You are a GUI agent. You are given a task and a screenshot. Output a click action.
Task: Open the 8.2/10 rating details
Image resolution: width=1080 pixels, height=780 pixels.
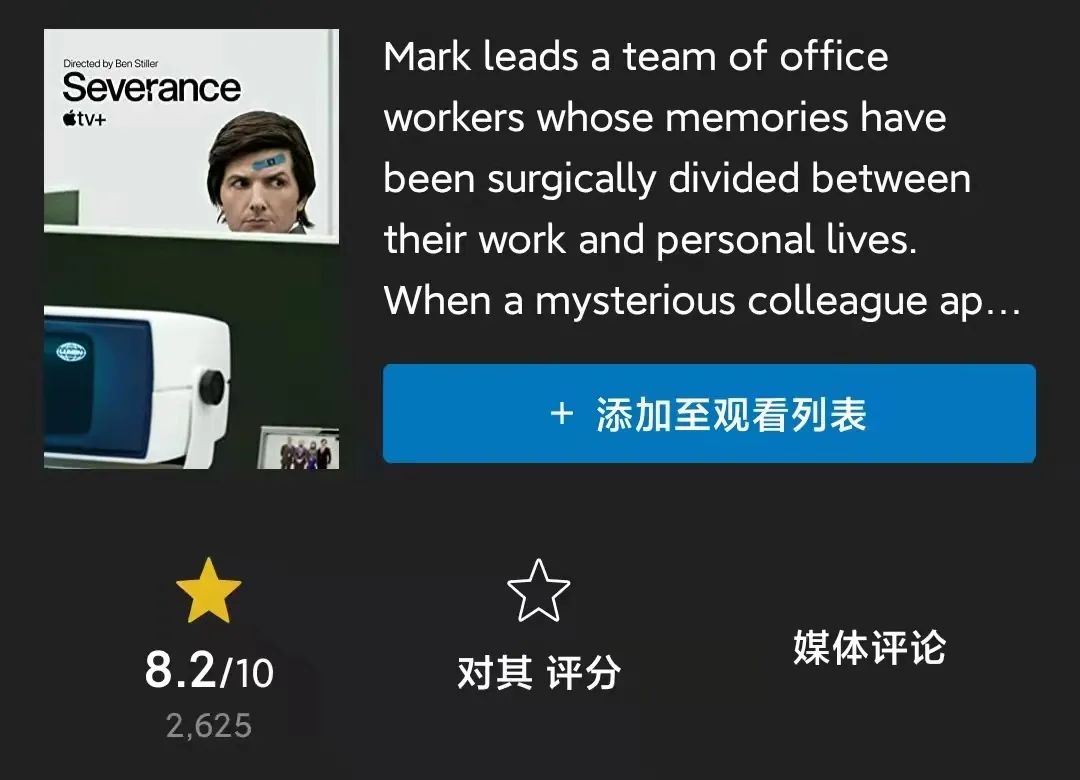[209, 670]
